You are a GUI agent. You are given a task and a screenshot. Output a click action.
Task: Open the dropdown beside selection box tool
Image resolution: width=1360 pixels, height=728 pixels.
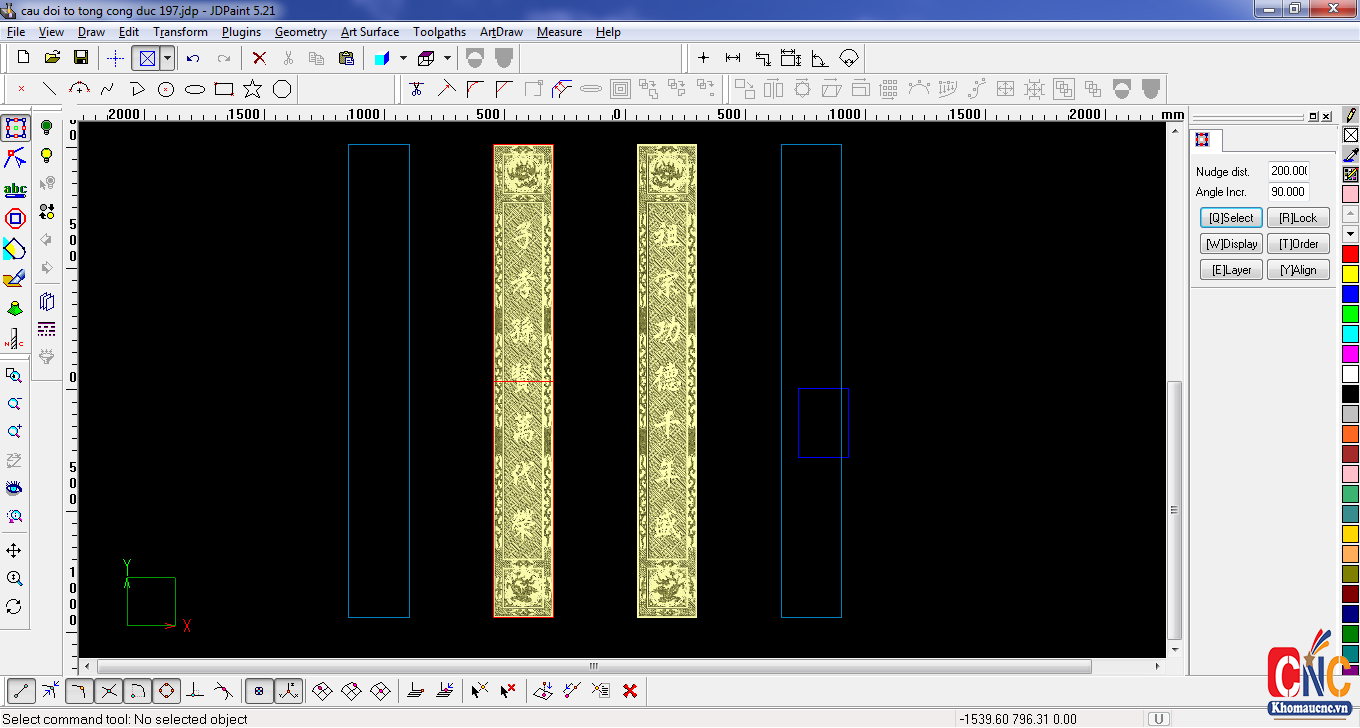[167, 58]
